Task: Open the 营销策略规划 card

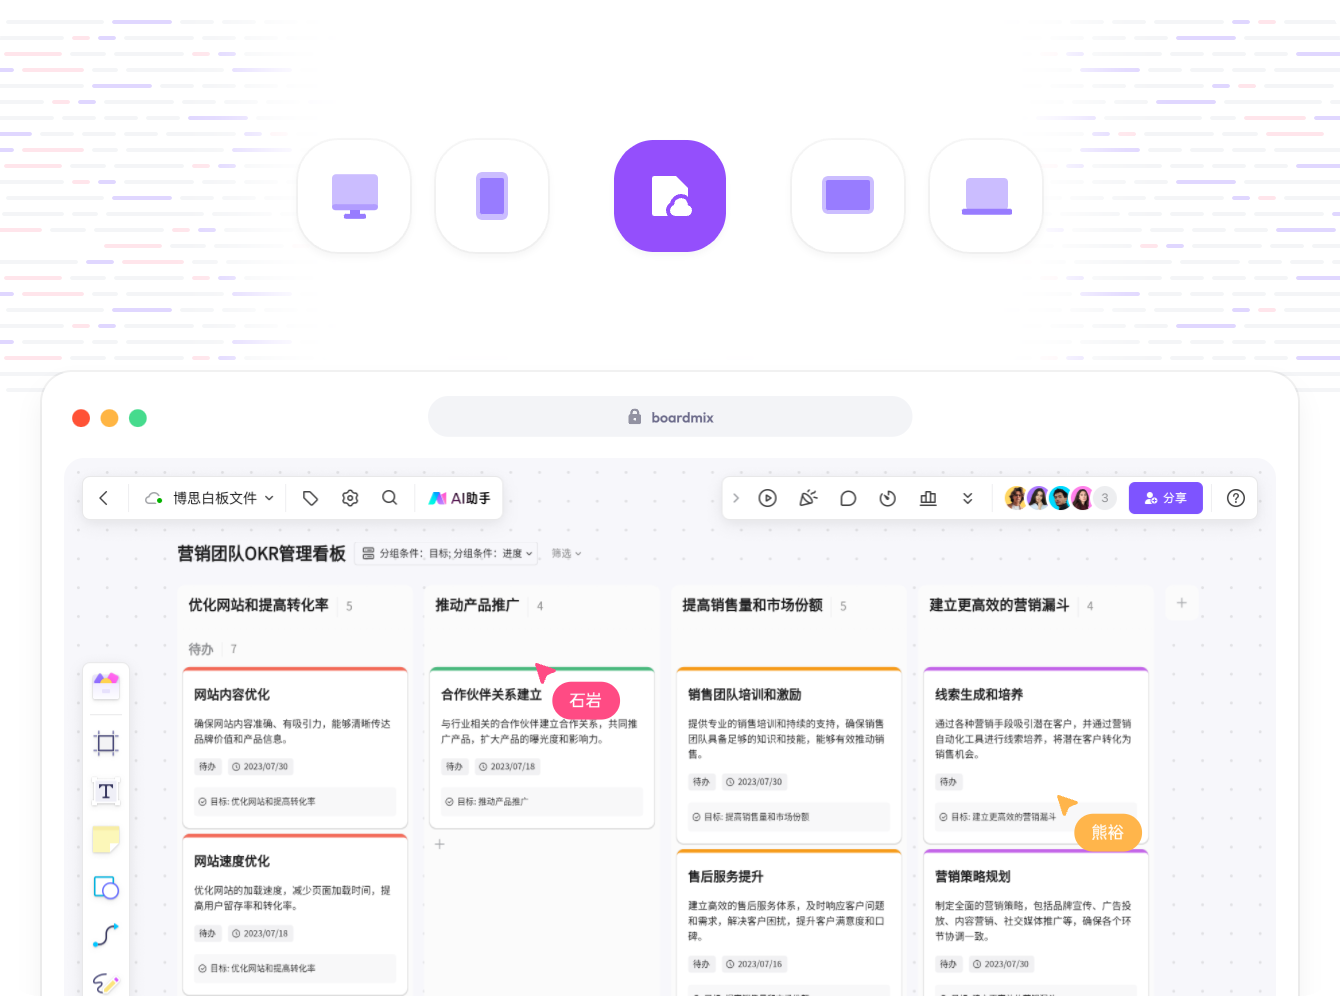Action: [x=1036, y=922]
